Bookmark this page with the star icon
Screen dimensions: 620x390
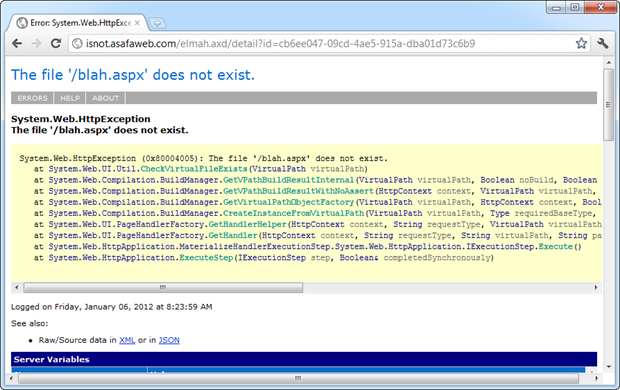(581, 43)
